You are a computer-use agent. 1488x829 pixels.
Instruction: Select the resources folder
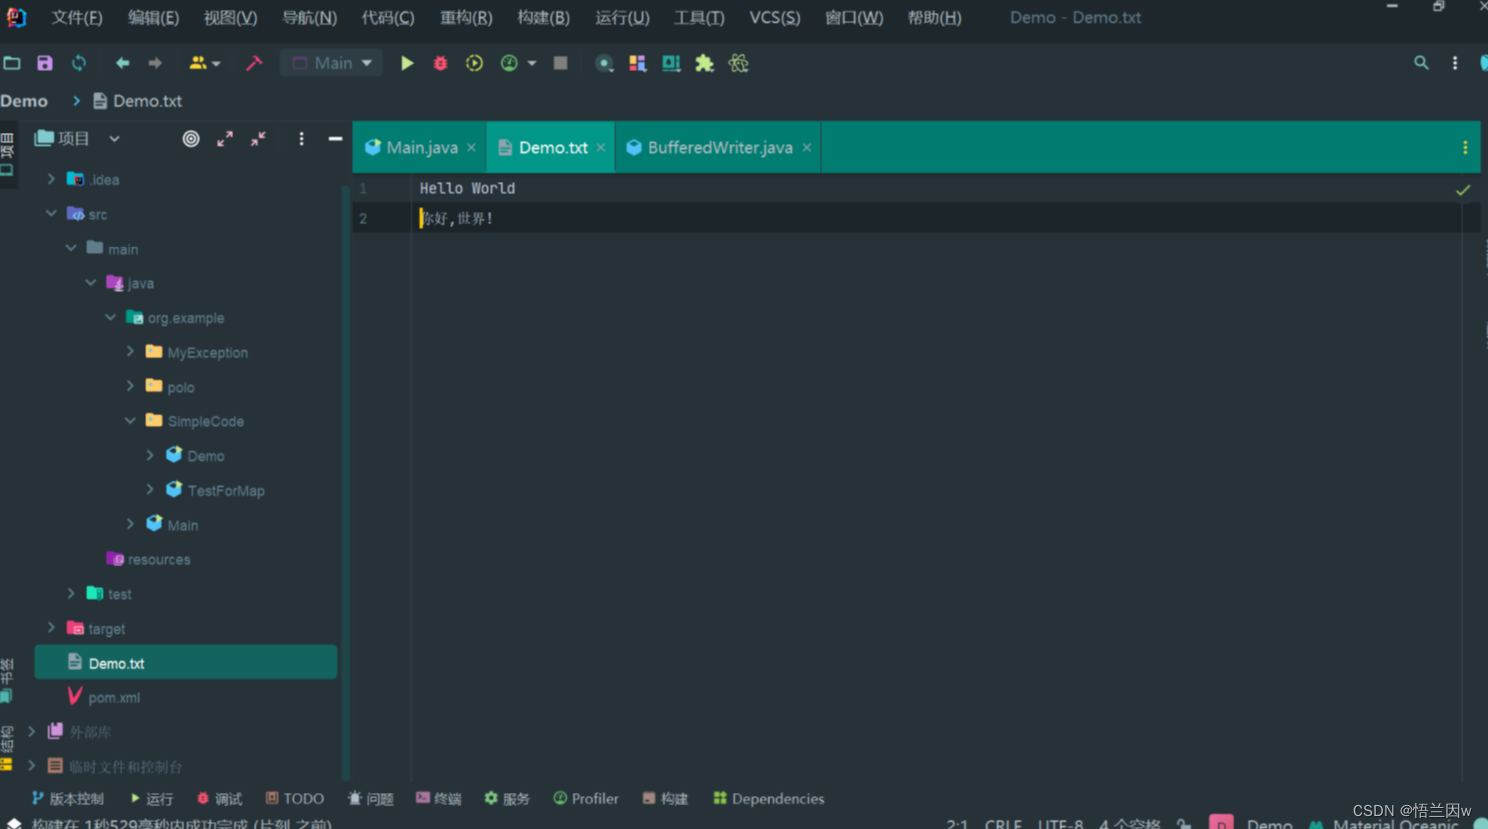[x=159, y=559]
